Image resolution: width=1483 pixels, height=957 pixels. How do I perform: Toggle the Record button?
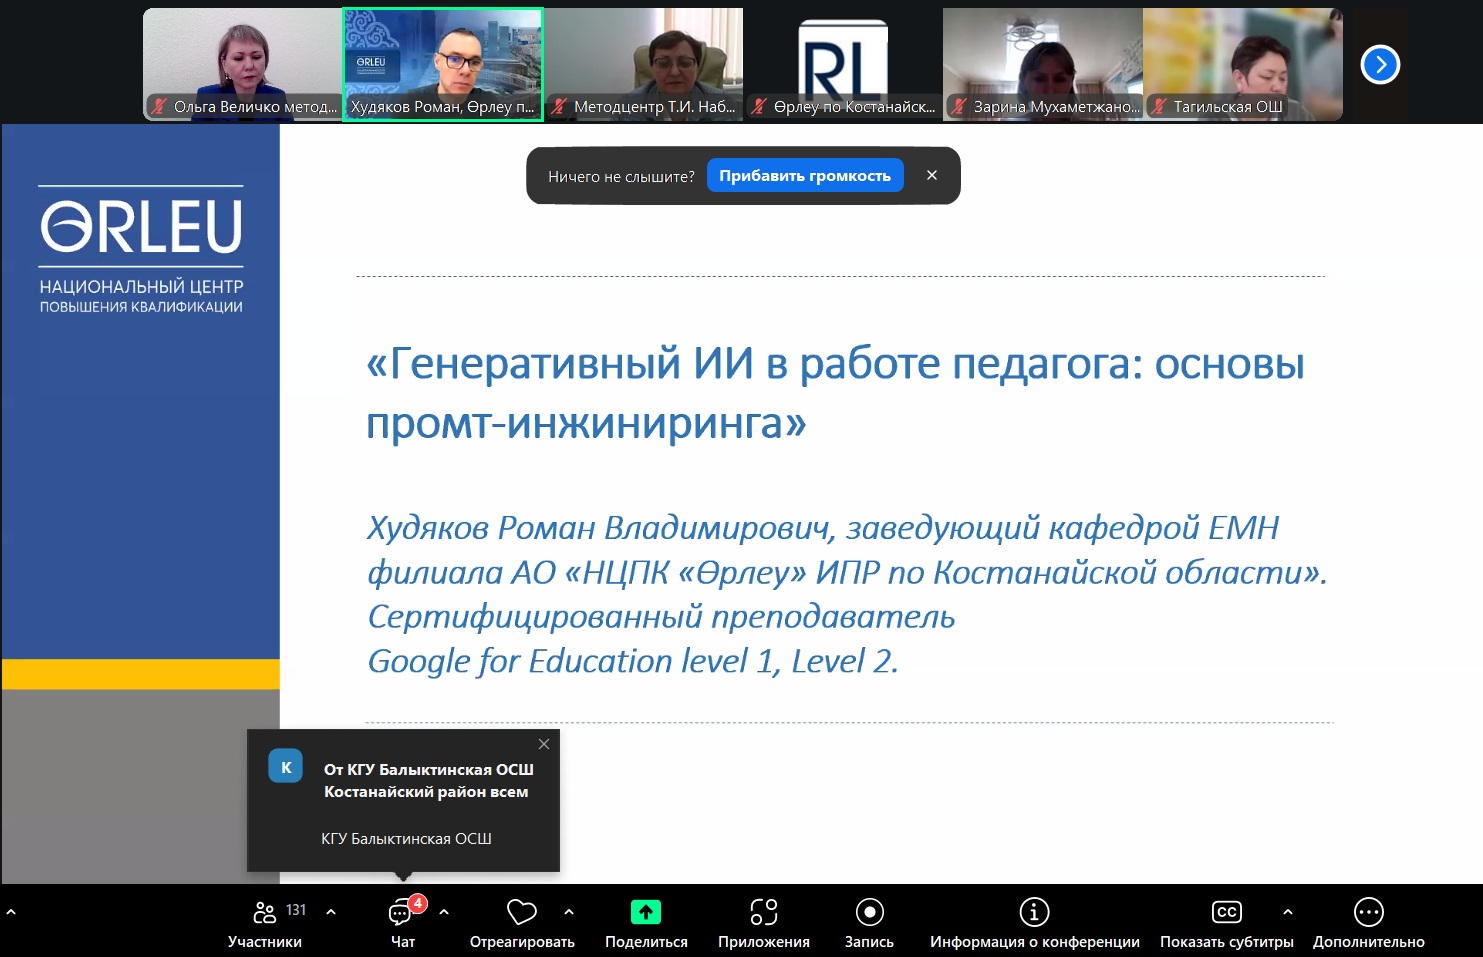click(x=869, y=913)
